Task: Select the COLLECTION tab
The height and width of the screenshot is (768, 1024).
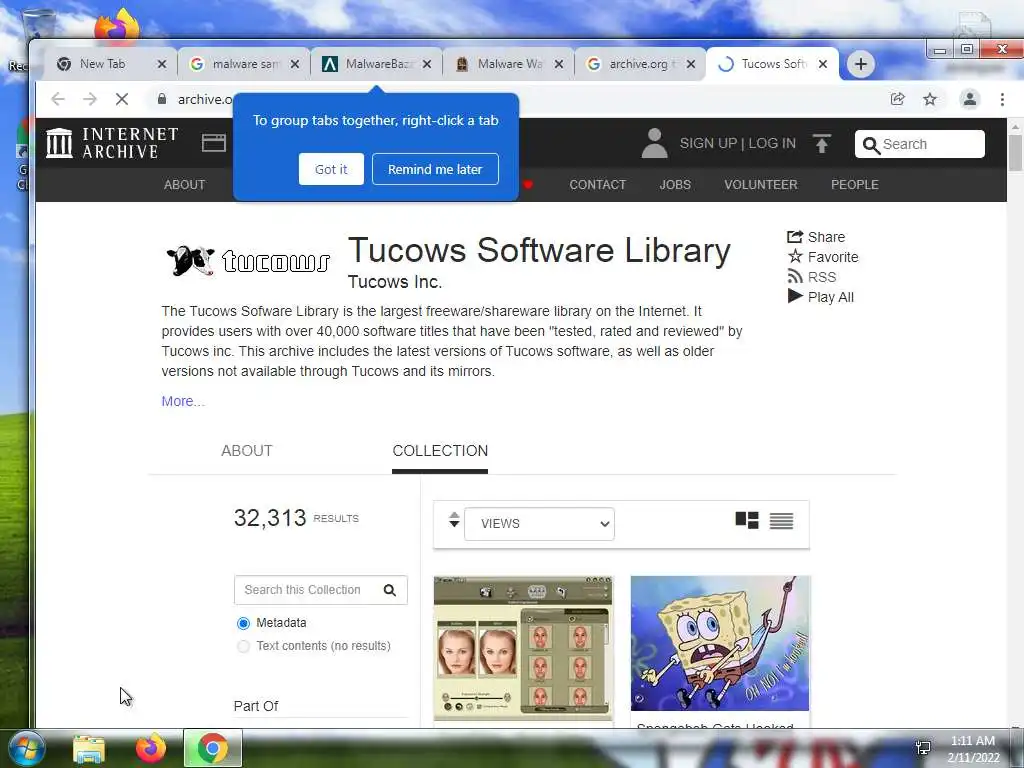Action: click(x=440, y=451)
